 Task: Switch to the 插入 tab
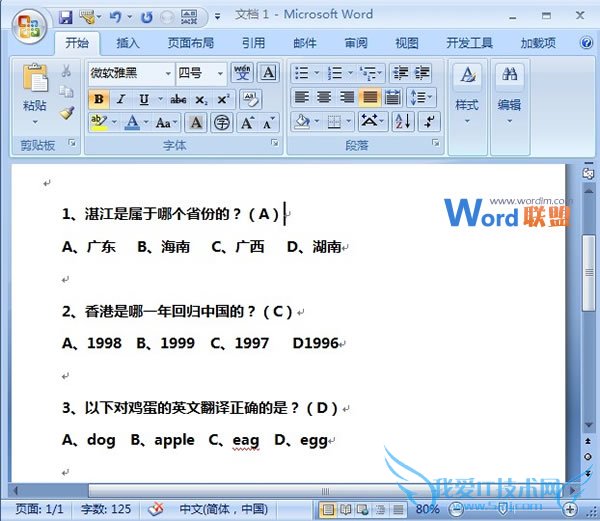click(x=127, y=43)
